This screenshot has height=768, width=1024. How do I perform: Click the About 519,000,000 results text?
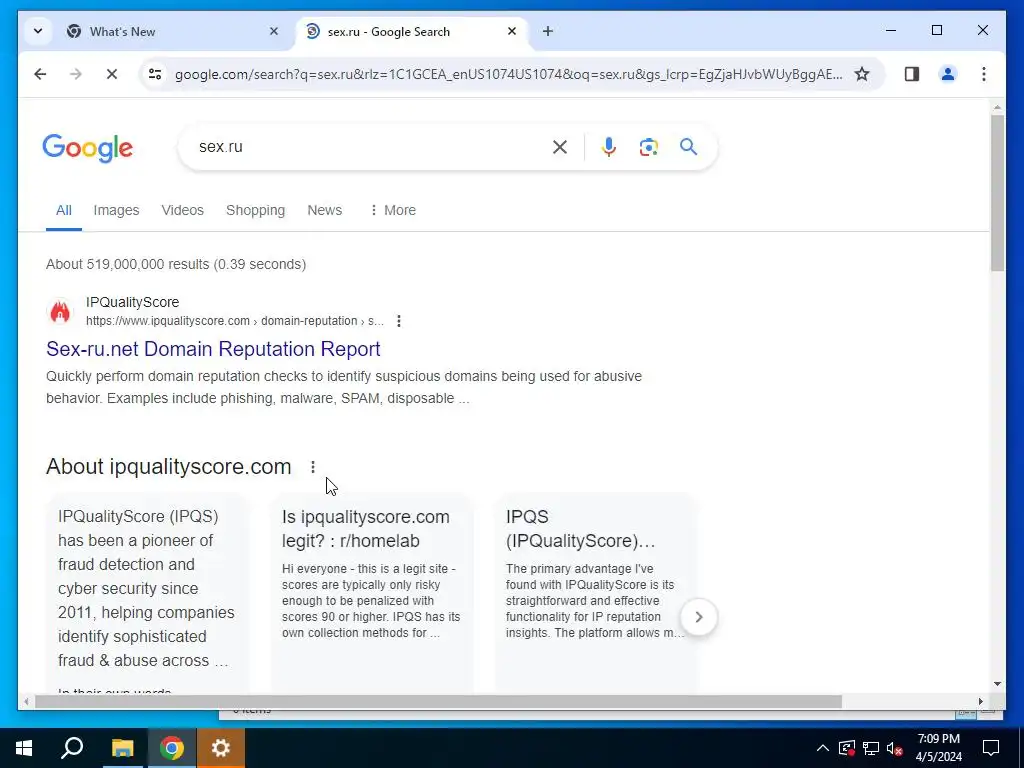[x=176, y=264]
